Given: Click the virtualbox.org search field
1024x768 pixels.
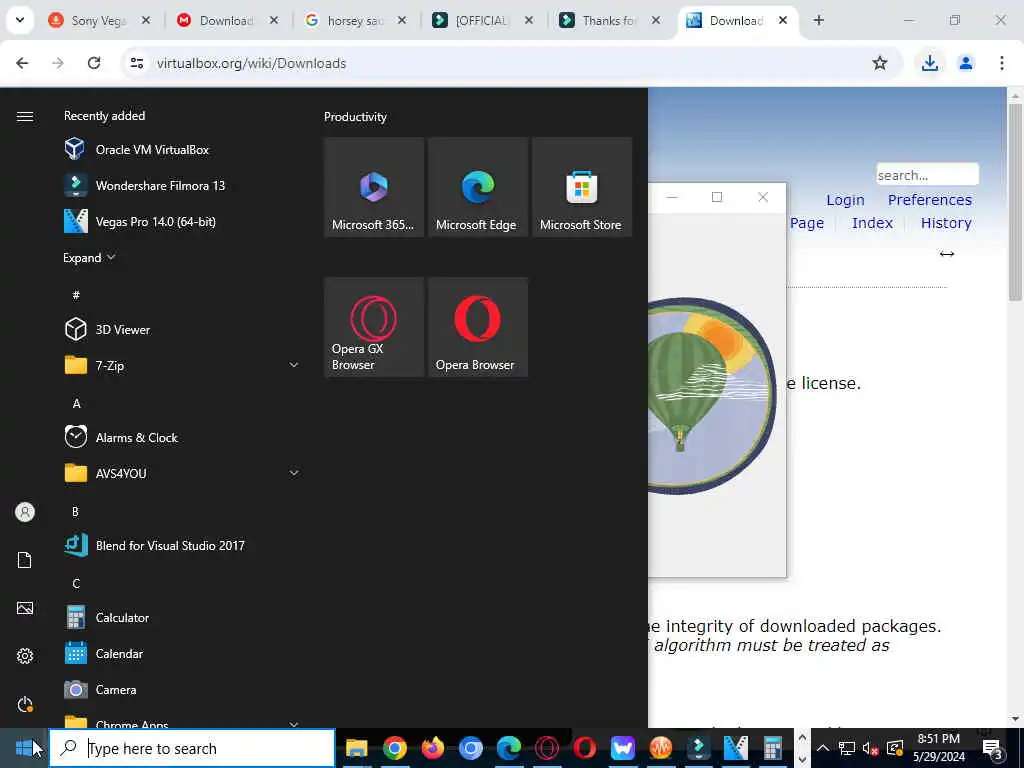Looking at the screenshot, I should click(x=927, y=175).
